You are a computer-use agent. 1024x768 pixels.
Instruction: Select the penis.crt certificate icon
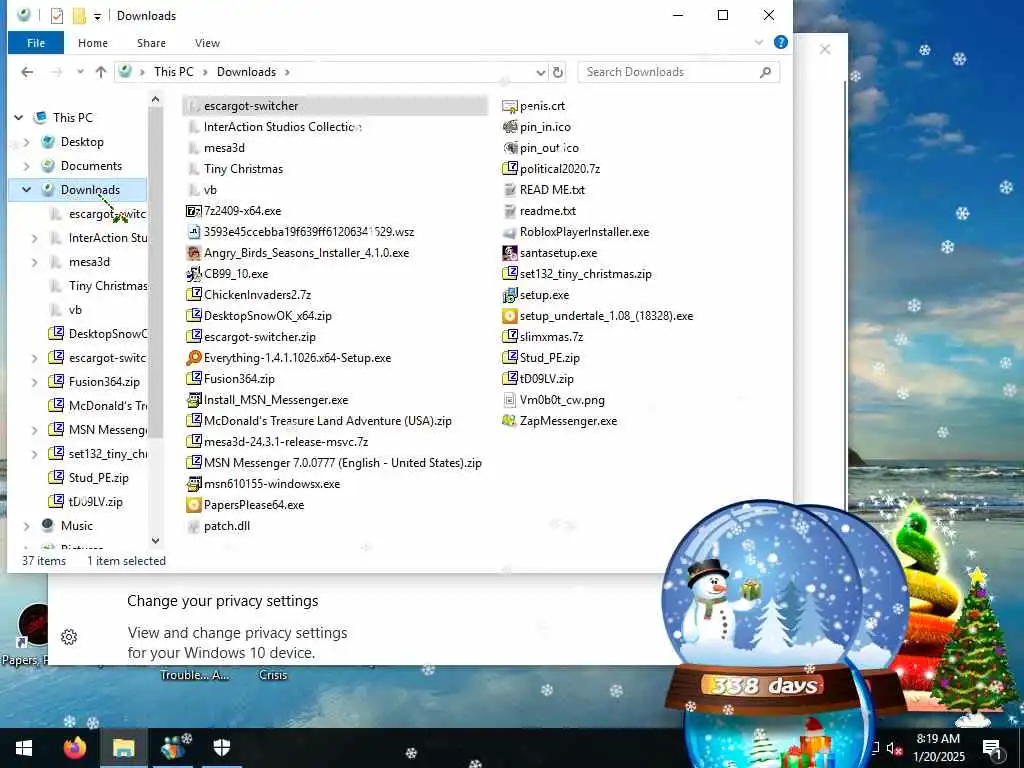pos(509,106)
